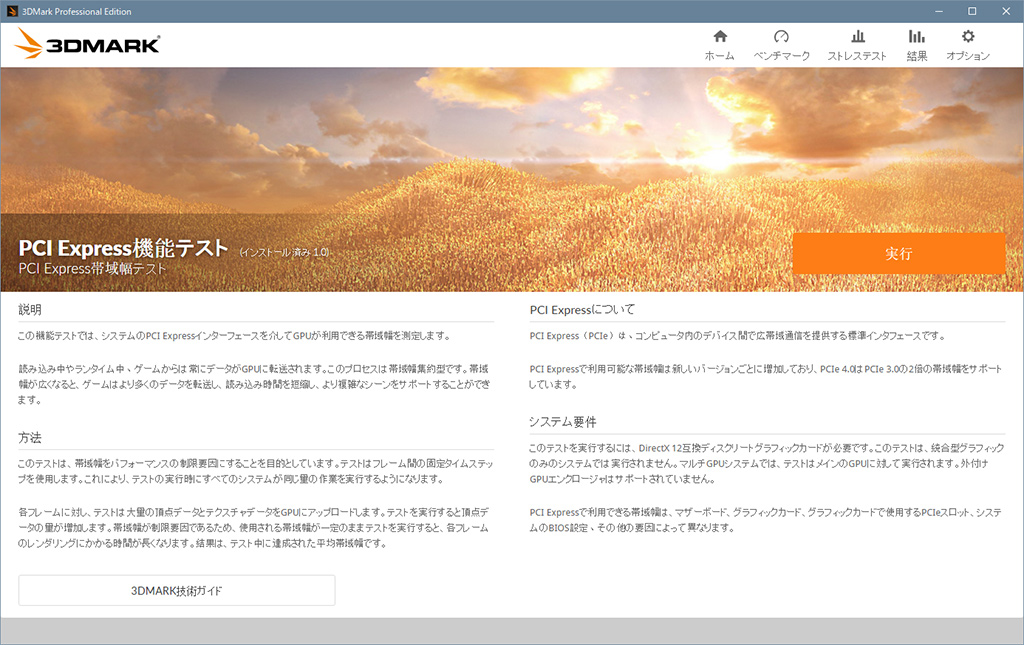Select the 結果 text label

tap(916, 56)
